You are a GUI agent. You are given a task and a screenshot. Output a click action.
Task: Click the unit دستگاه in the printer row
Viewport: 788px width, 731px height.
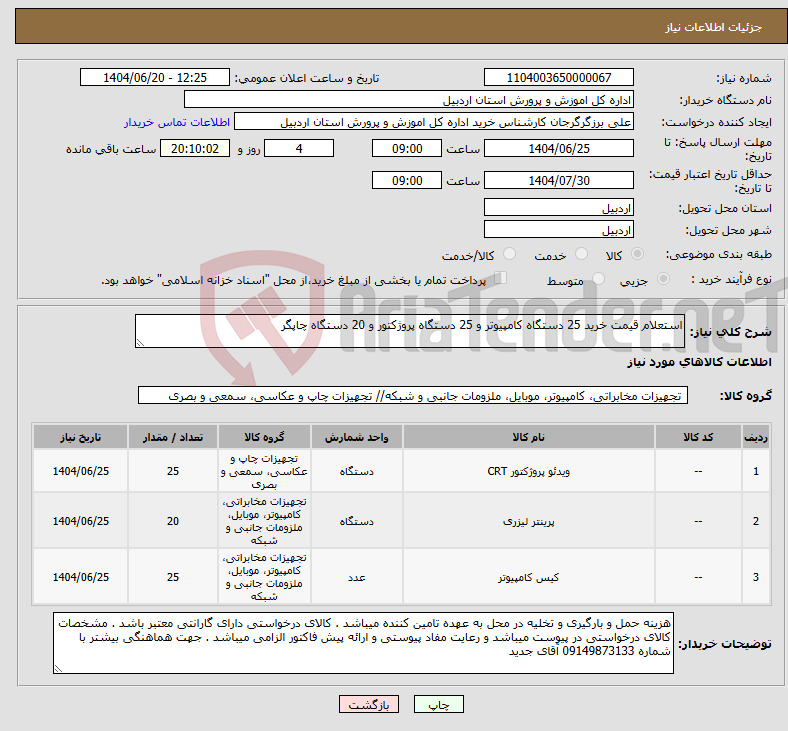(x=356, y=521)
